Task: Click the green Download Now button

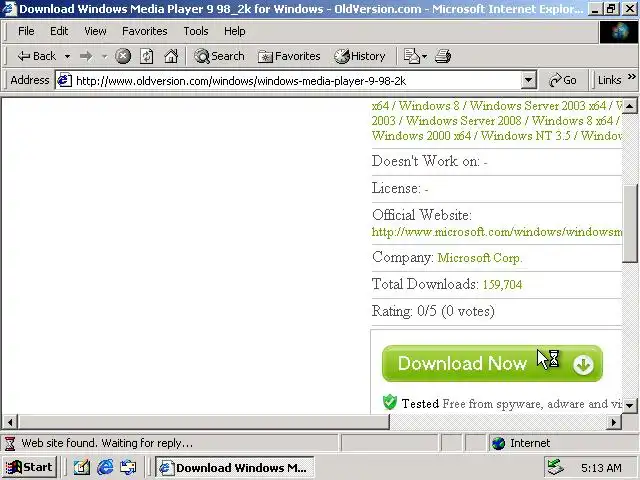Action: pyautogui.click(x=492, y=364)
